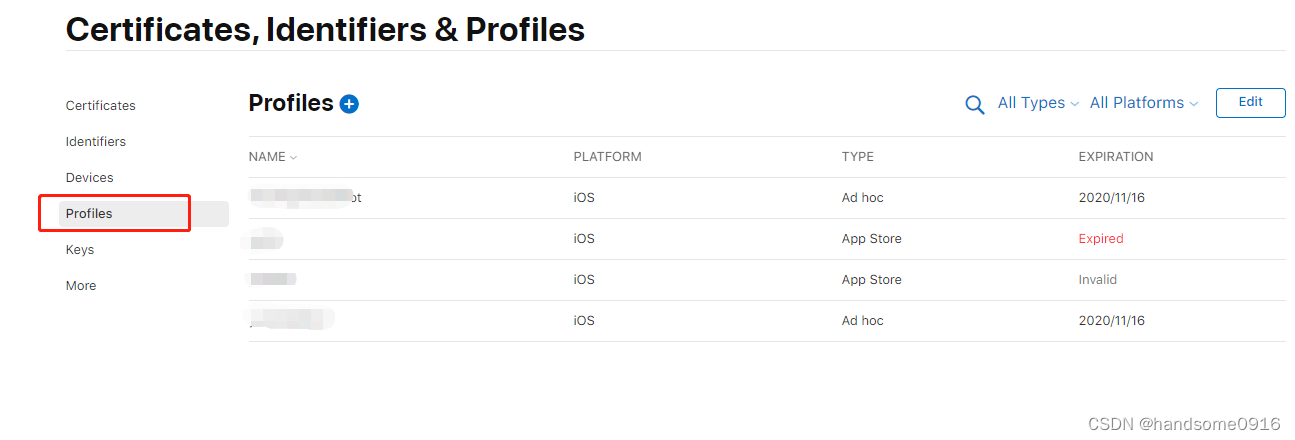Image resolution: width=1295 pixels, height=440 pixels.
Task: Open Identifiers in the sidebar
Action: (x=96, y=142)
